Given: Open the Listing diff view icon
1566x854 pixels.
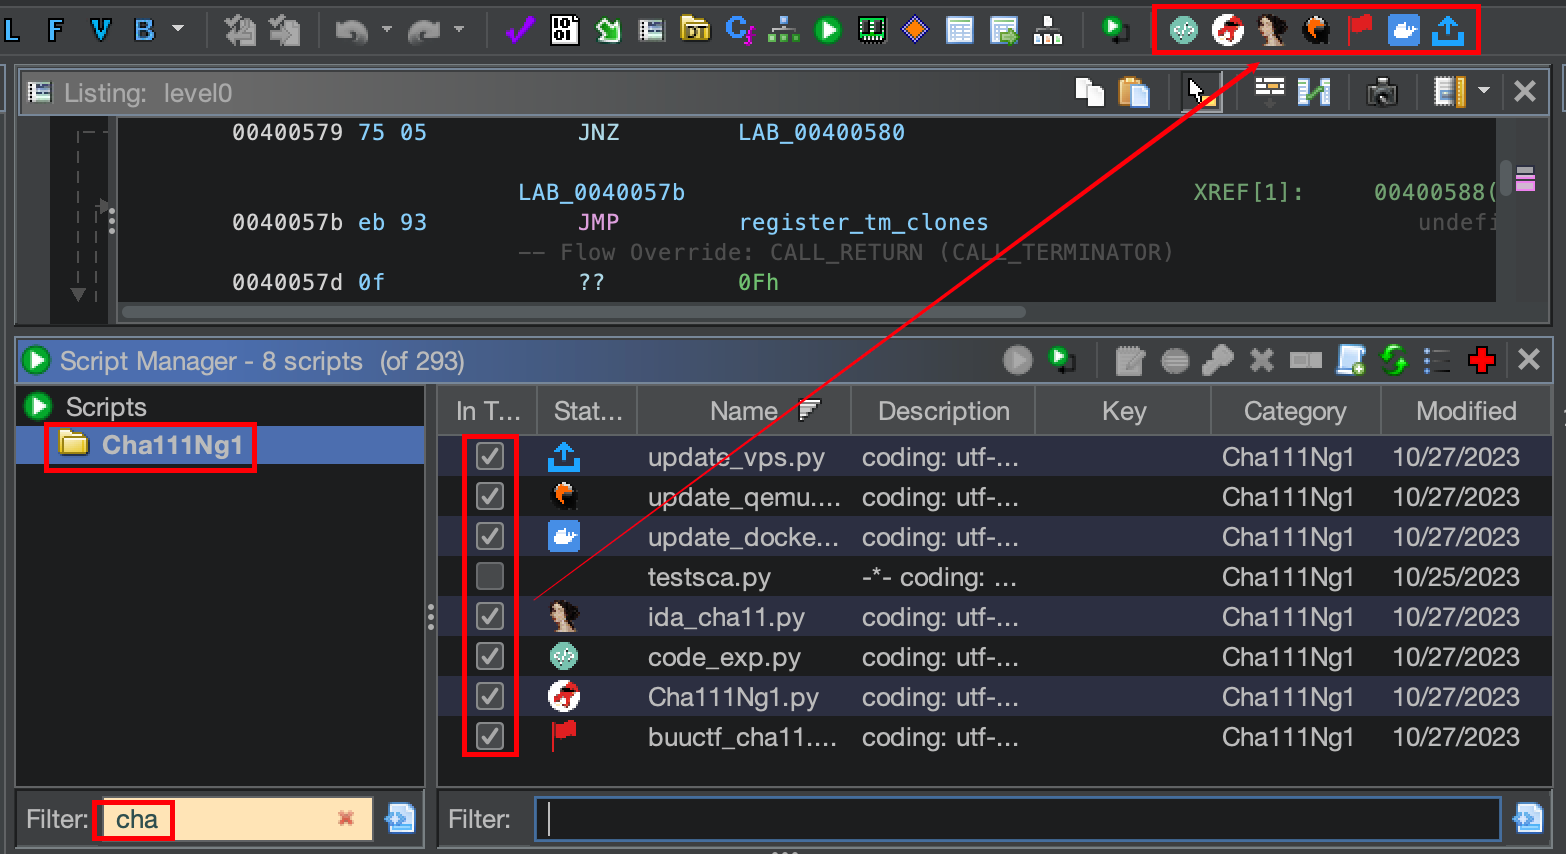Looking at the screenshot, I should point(1314,92).
